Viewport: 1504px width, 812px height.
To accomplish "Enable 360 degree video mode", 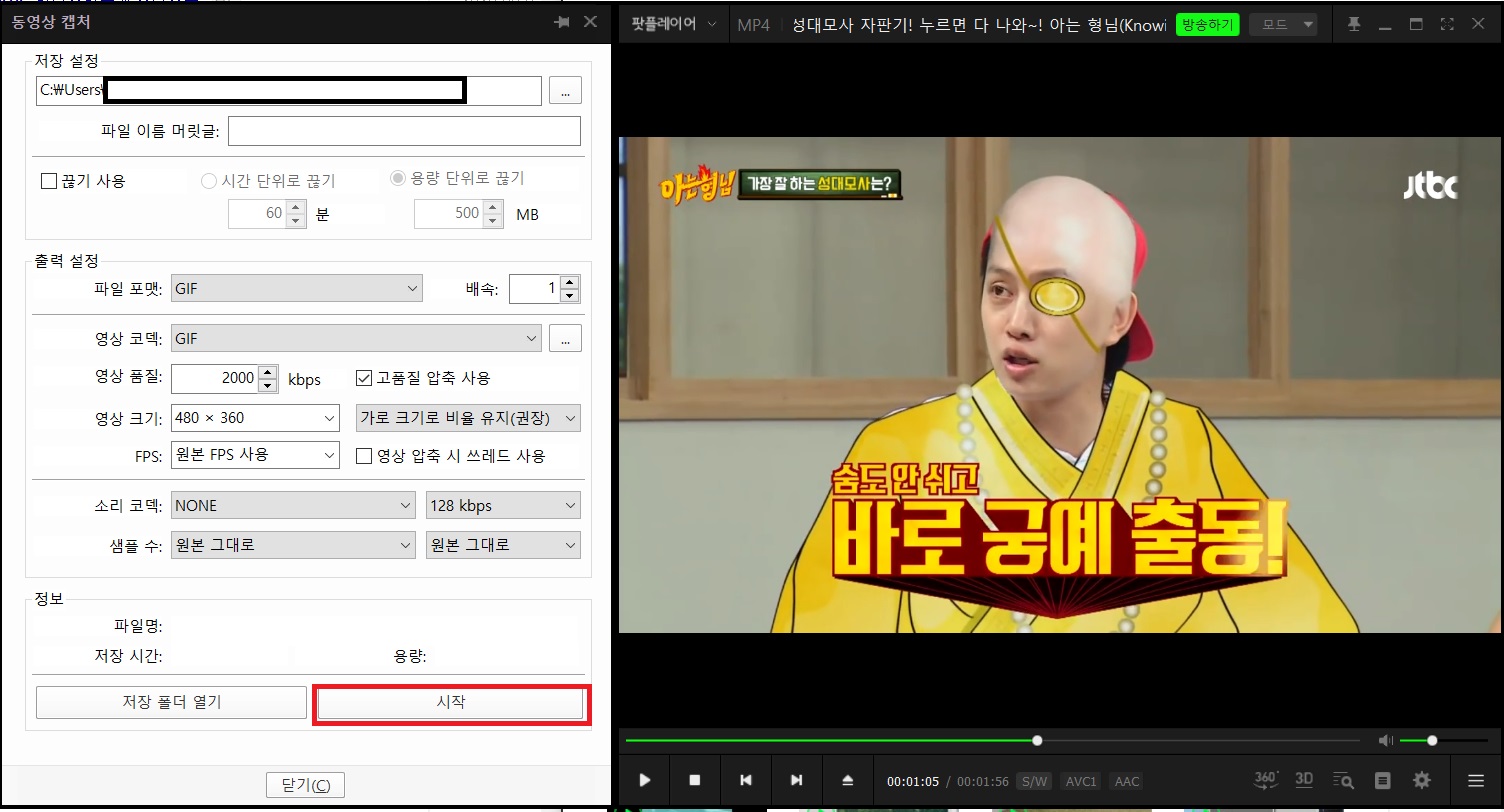I will tap(1266, 780).
